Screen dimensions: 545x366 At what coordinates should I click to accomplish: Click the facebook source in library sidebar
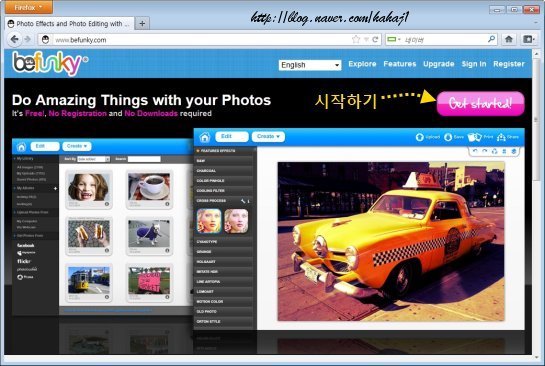point(26,245)
